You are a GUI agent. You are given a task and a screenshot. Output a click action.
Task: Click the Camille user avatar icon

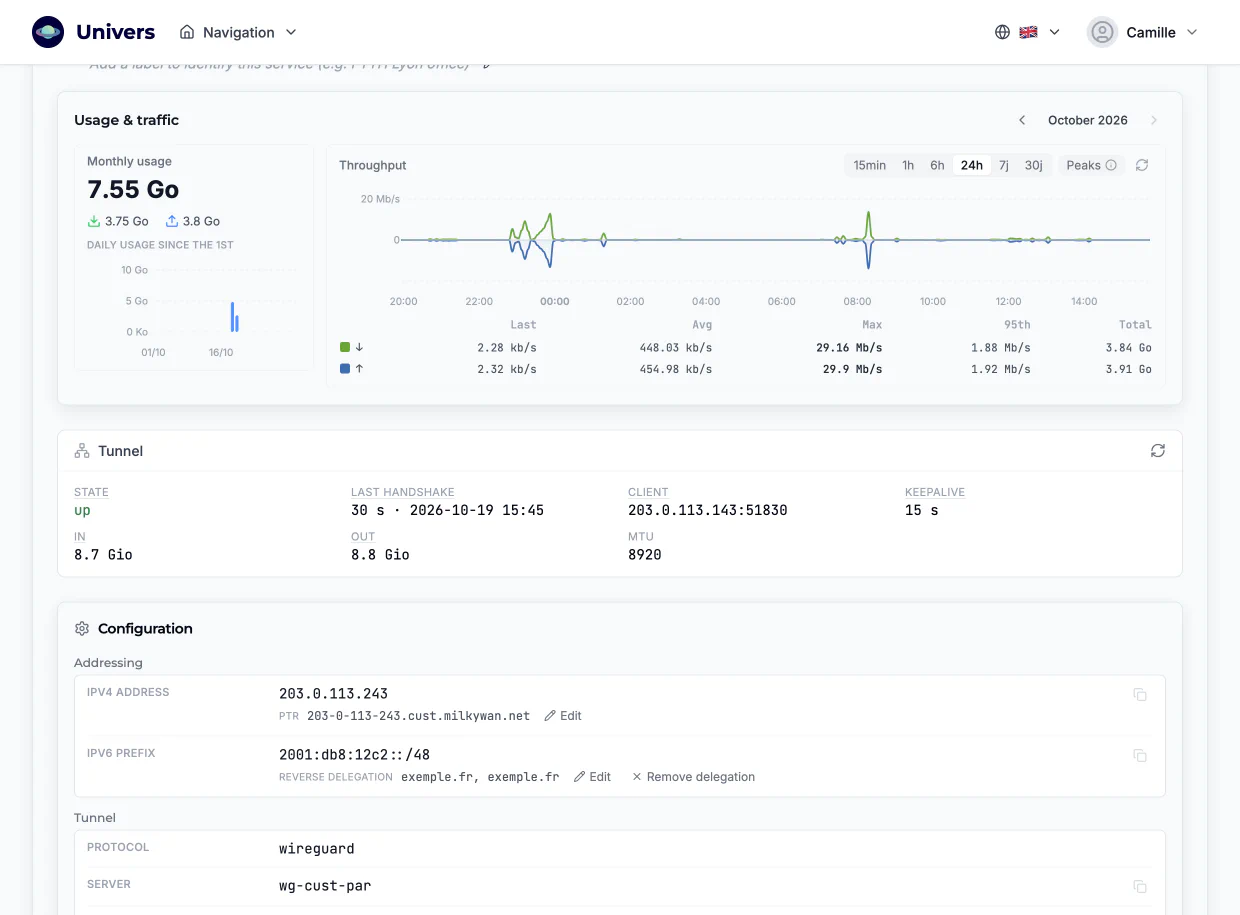point(1102,32)
